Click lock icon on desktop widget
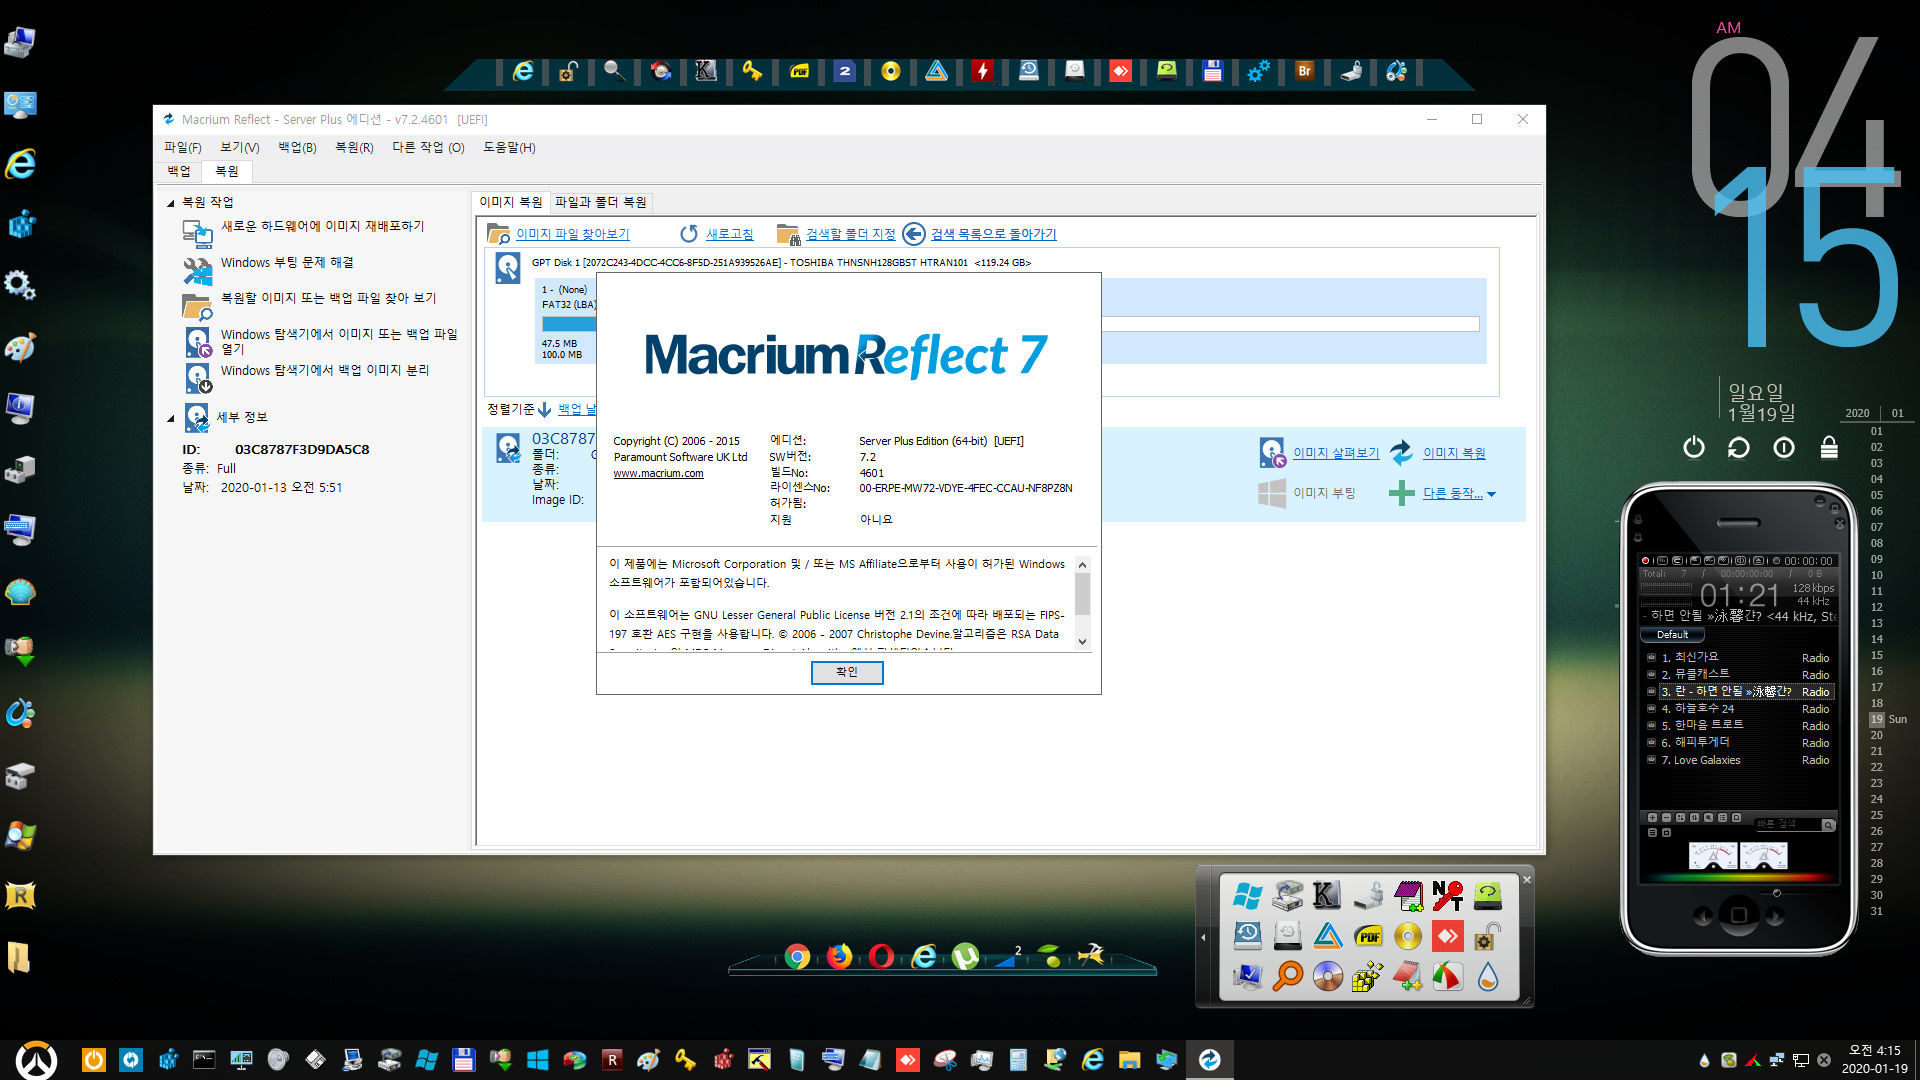1920x1080 pixels. tap(1829, 447)
